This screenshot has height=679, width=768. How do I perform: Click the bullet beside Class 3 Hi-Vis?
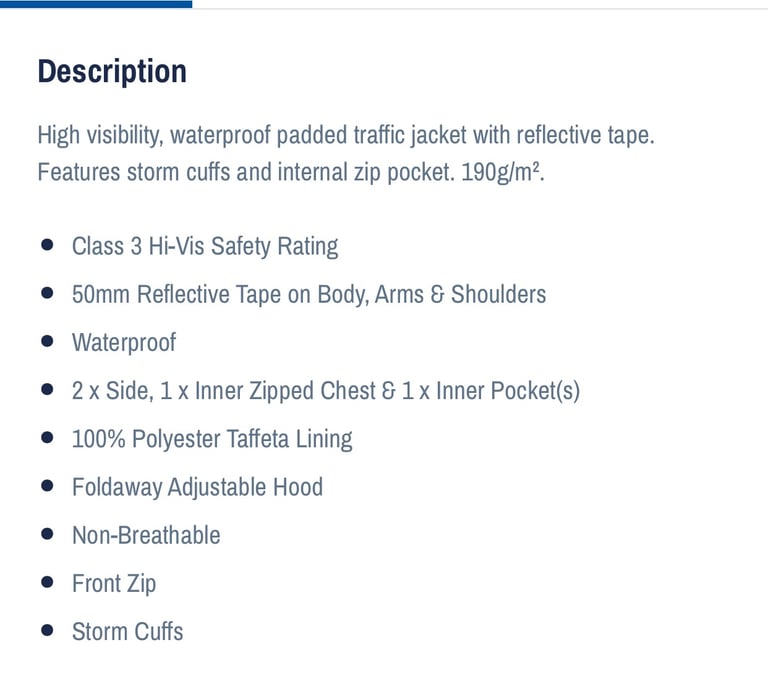[48, 244]
